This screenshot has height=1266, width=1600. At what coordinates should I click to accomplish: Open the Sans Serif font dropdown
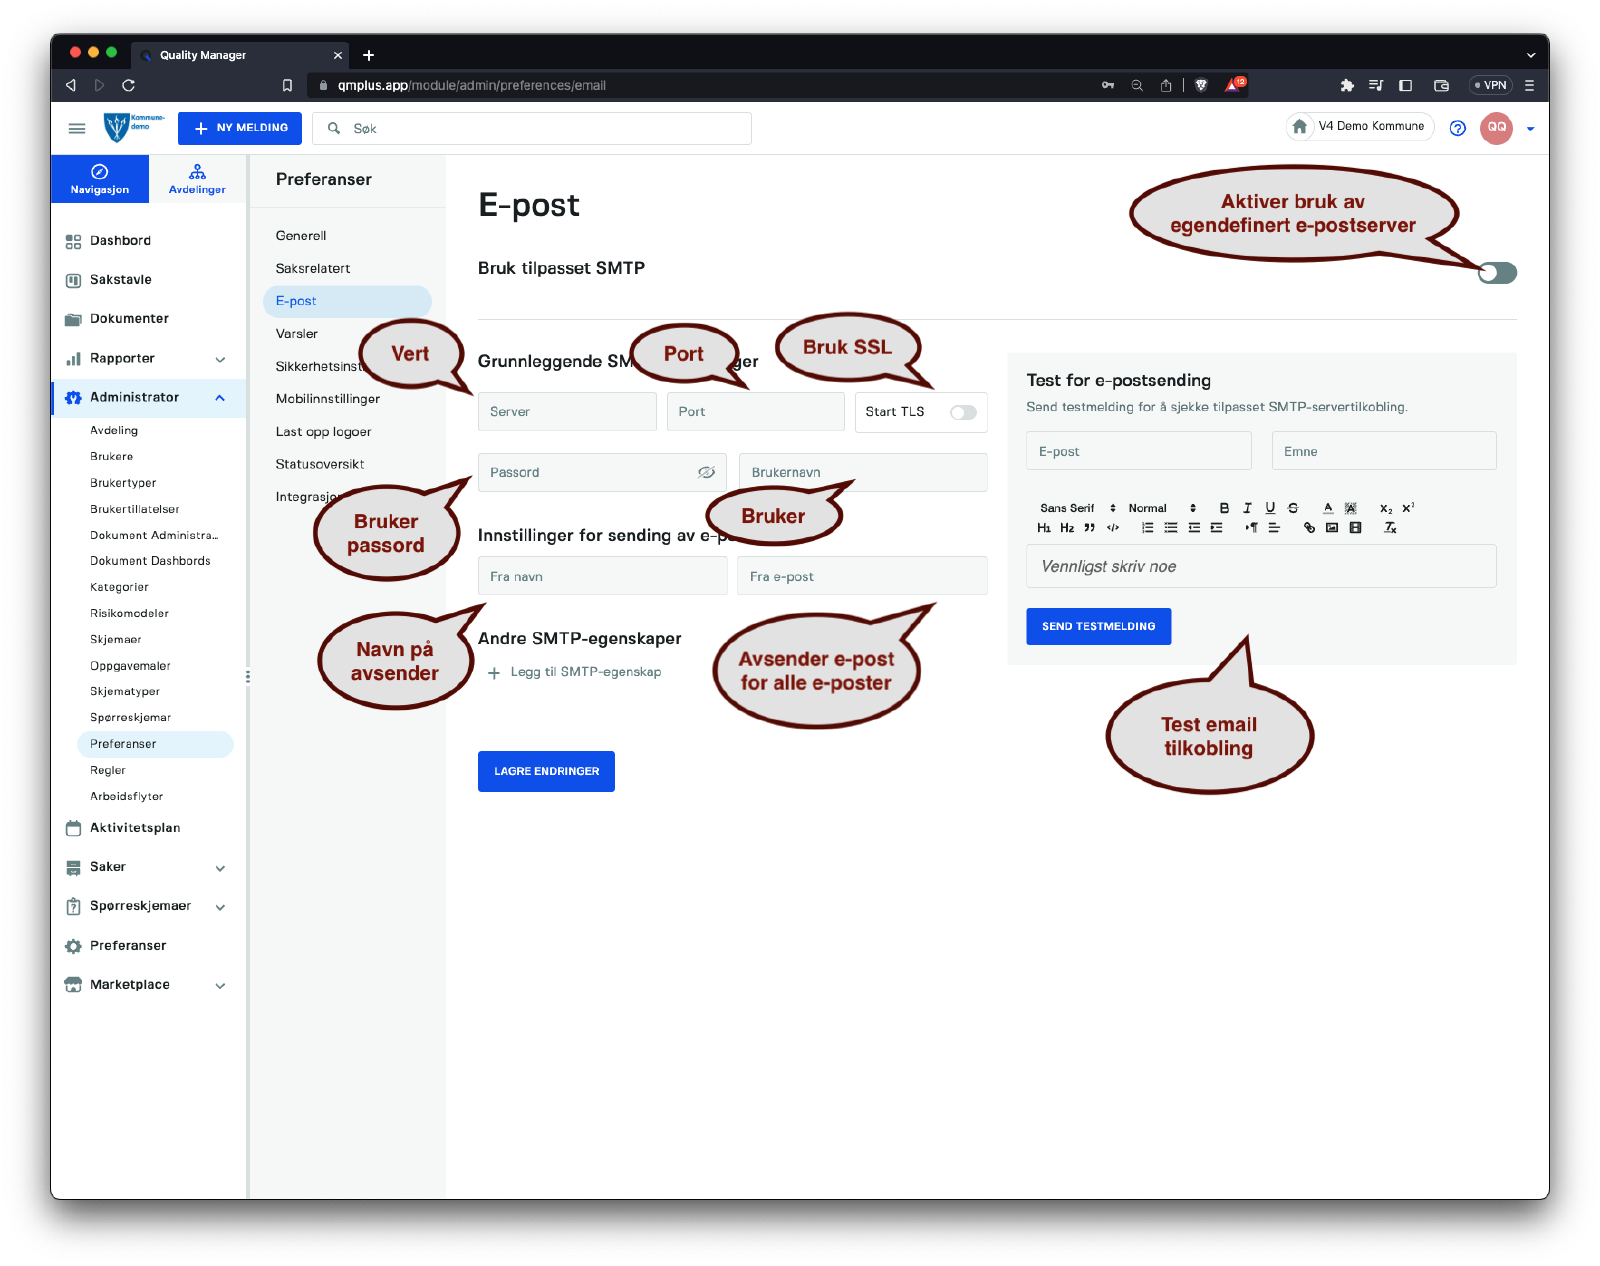pyautogui.click(x=1077, y=508)
